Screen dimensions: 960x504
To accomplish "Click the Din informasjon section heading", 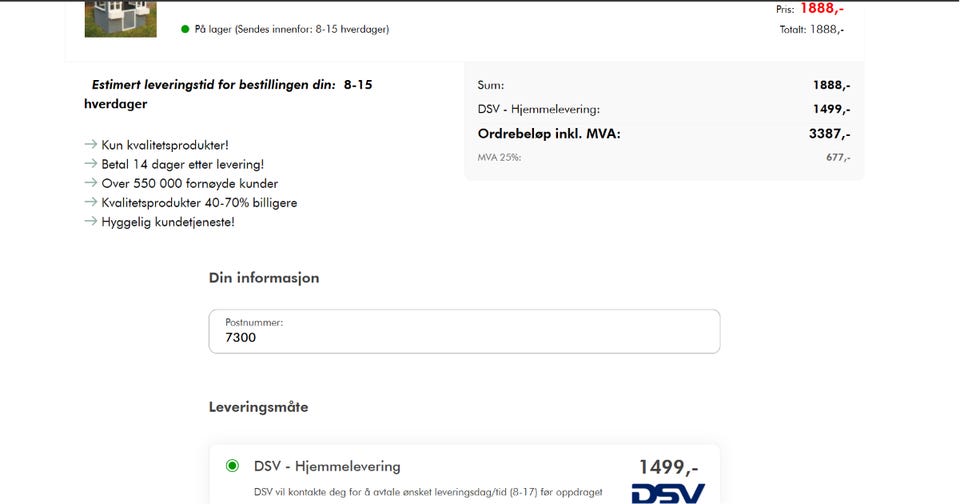I will 264,278.
